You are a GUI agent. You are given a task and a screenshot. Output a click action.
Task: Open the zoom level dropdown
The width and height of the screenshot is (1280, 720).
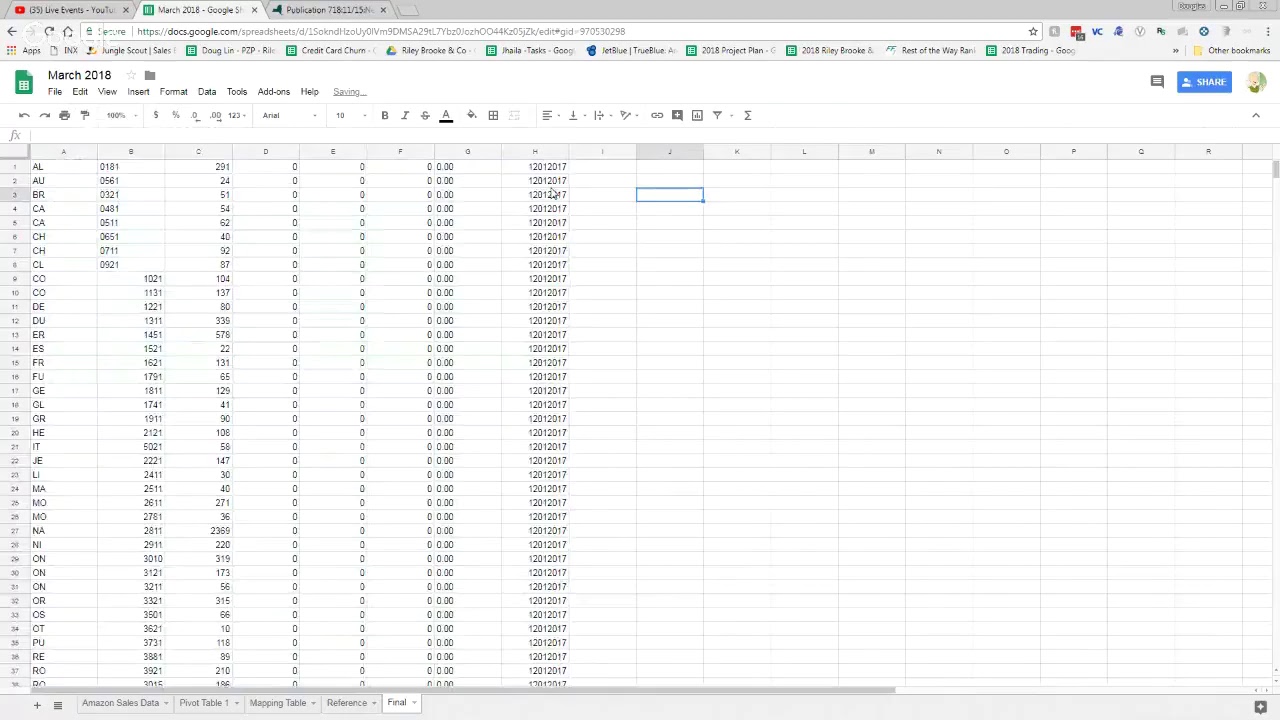click(121, 115)
